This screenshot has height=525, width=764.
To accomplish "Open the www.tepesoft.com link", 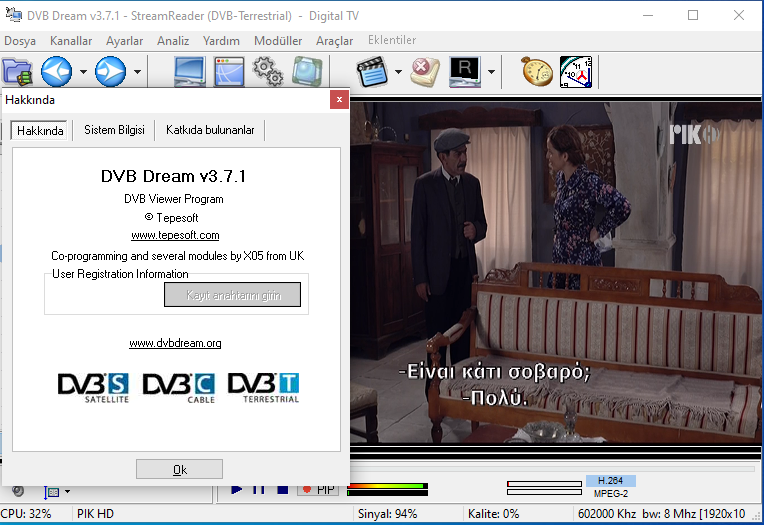I will (x=175, y=235).
